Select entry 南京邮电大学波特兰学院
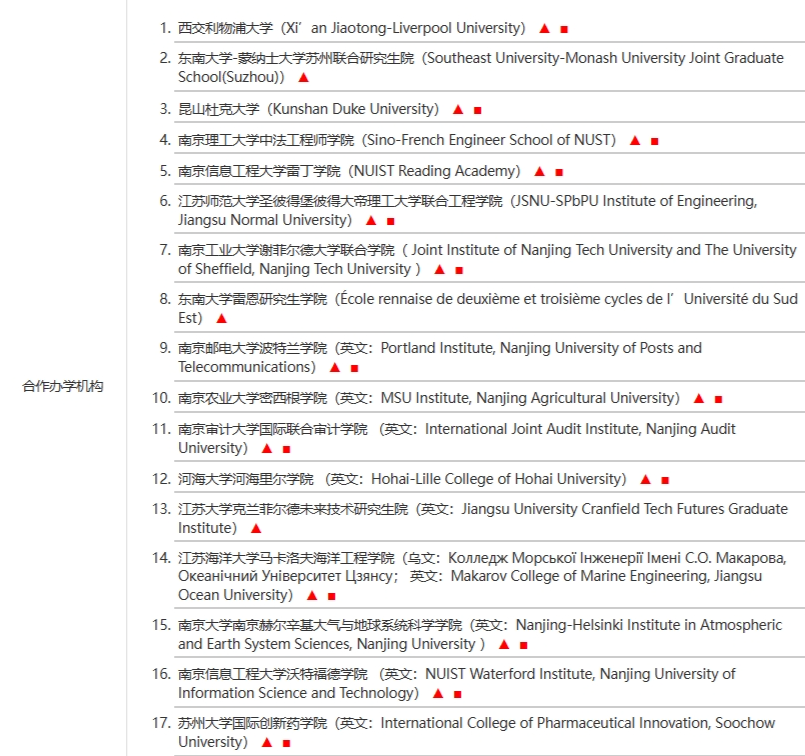 point(440,357)
